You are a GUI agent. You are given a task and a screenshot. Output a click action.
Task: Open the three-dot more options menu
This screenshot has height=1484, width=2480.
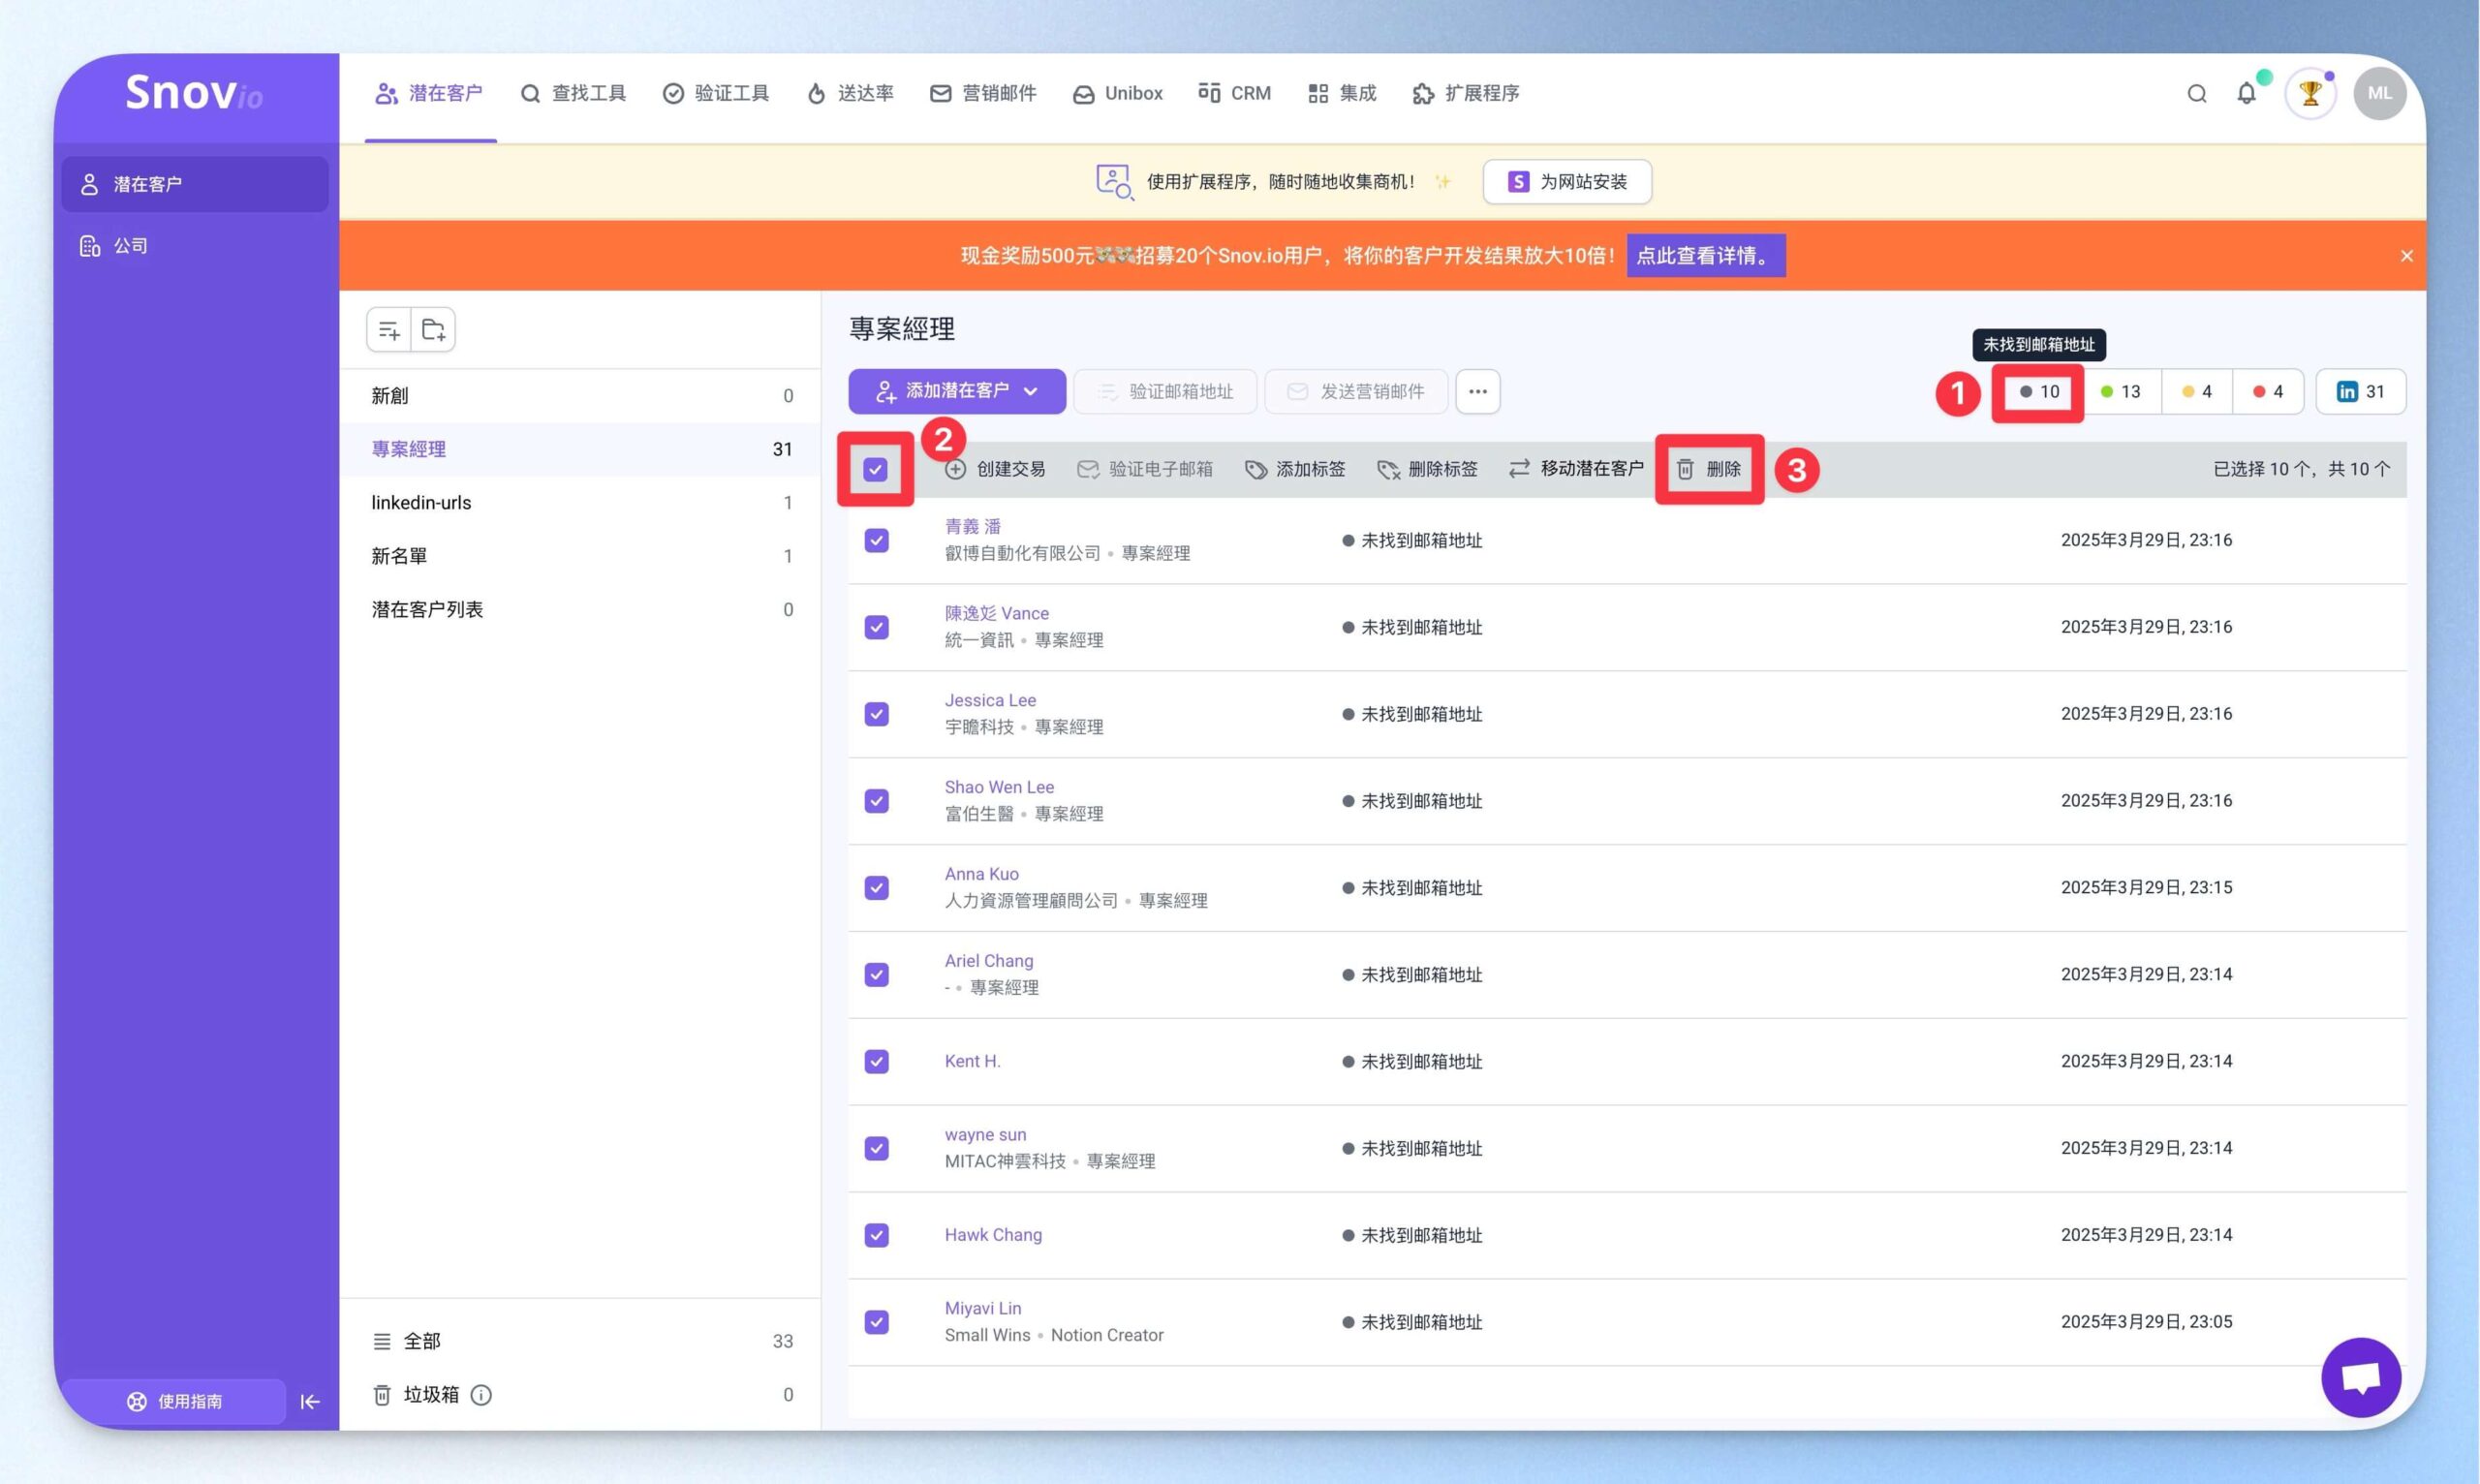coord(1477,391)
